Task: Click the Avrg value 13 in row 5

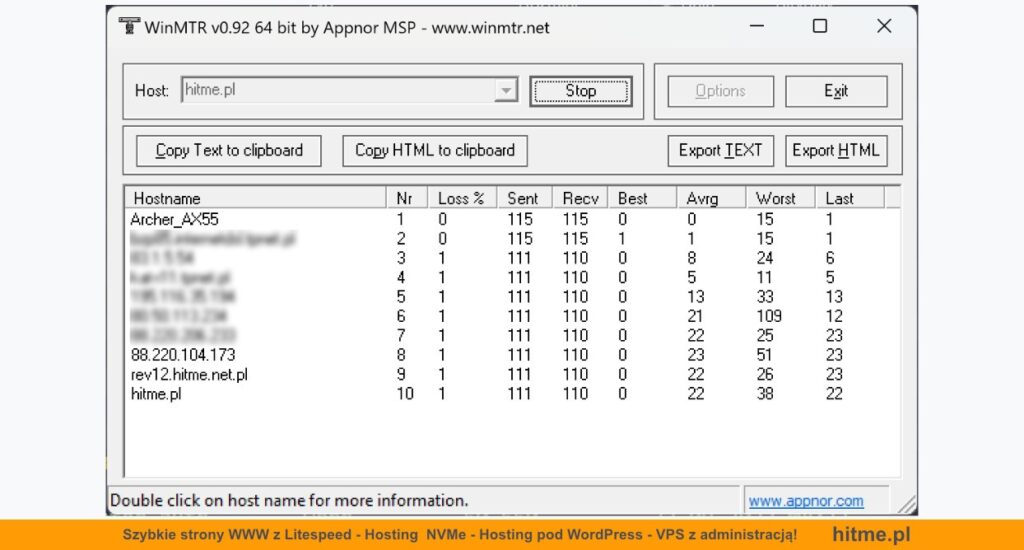Action: point(695,297)
